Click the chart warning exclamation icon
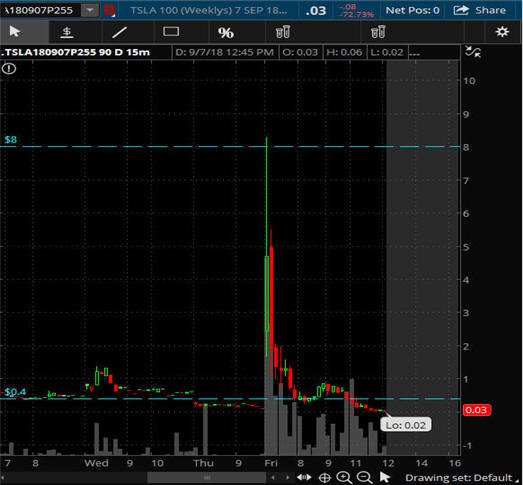The height and width of the screenshot is (485, 523). pyautogui.click(x=9, y=69)
